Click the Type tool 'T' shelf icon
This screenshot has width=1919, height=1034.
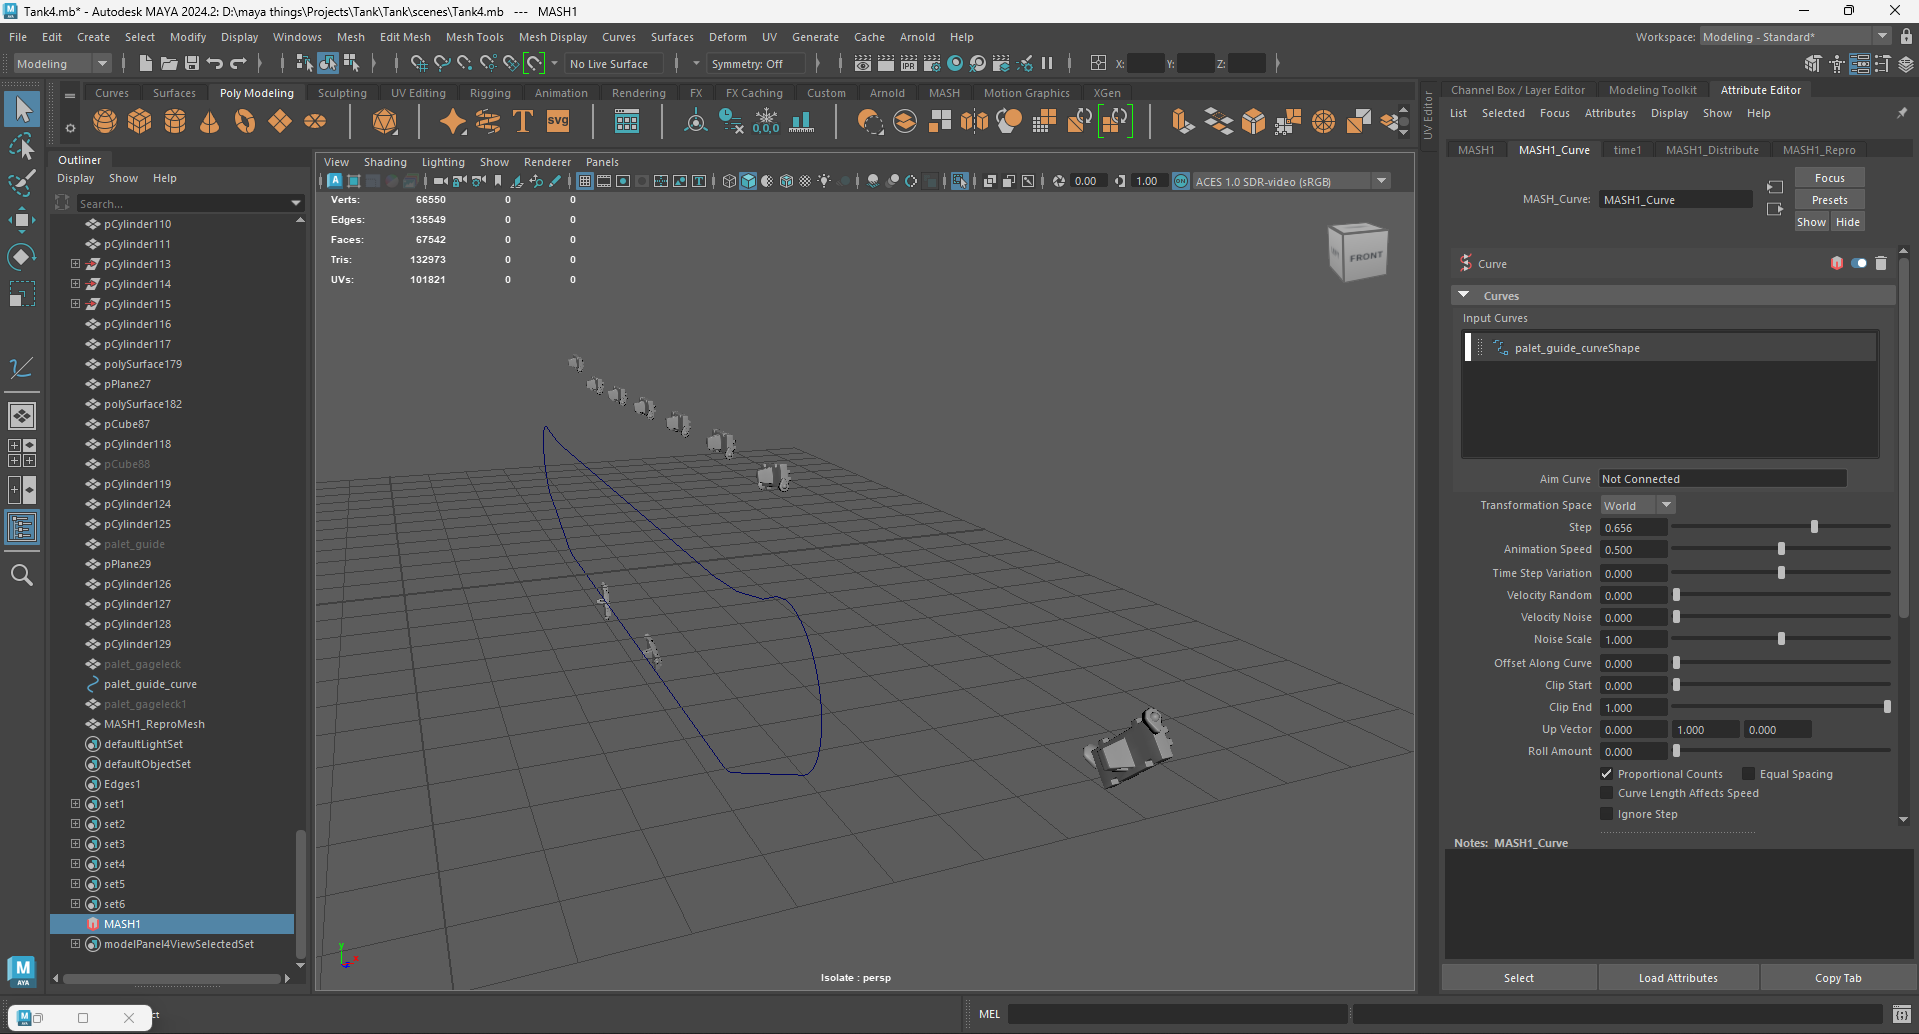click(522, 122)
